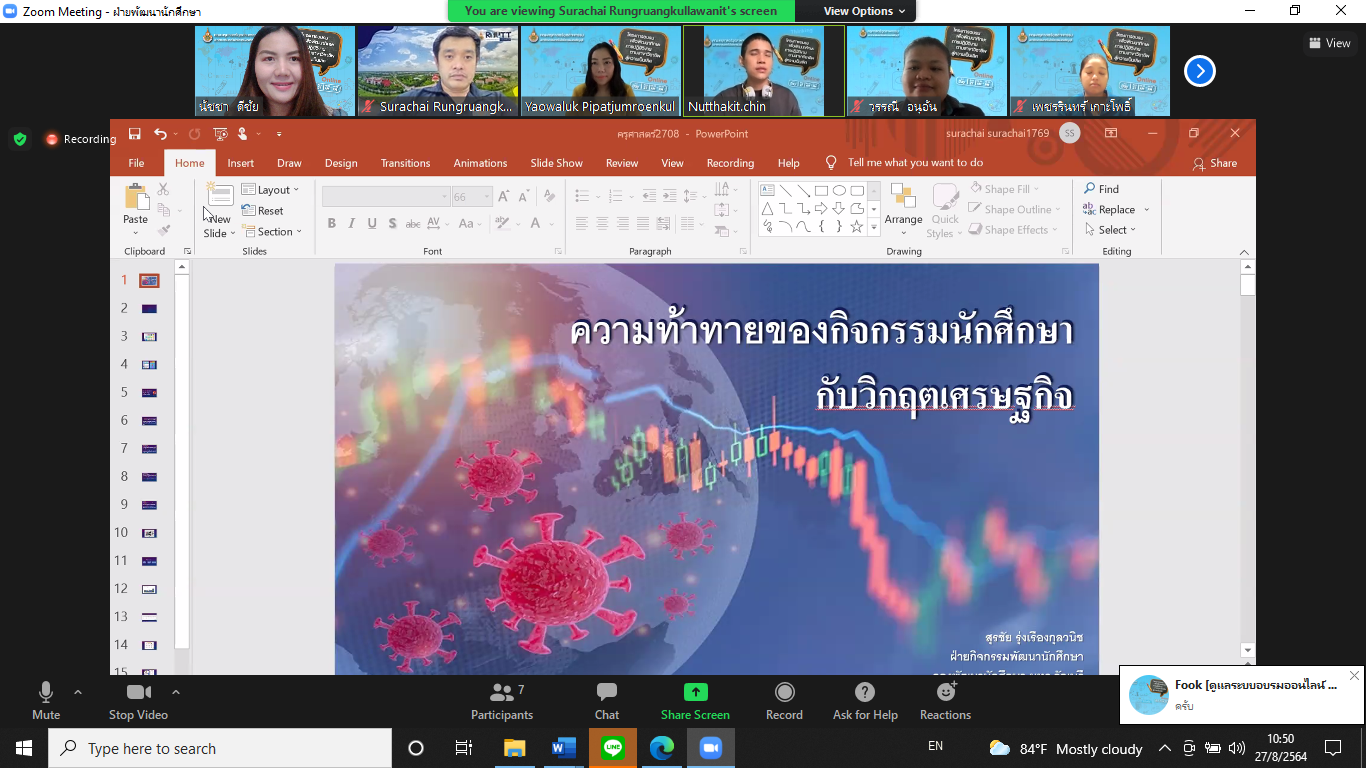Click the Windows taskbar search box

click(220, 748)
